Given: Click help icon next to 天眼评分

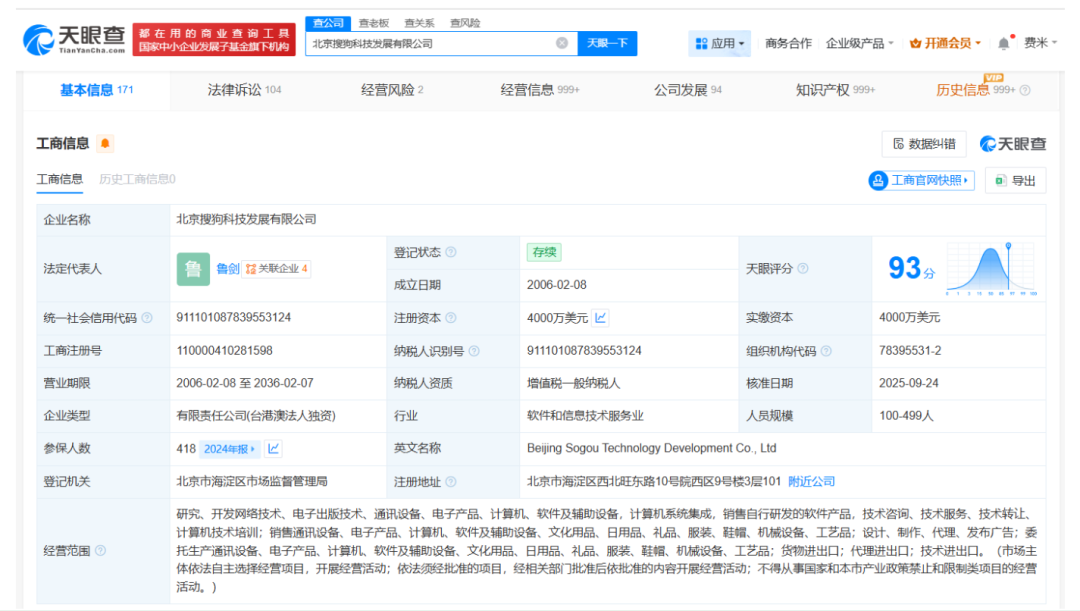Looking at the screenshot, I should pos(803,268).
